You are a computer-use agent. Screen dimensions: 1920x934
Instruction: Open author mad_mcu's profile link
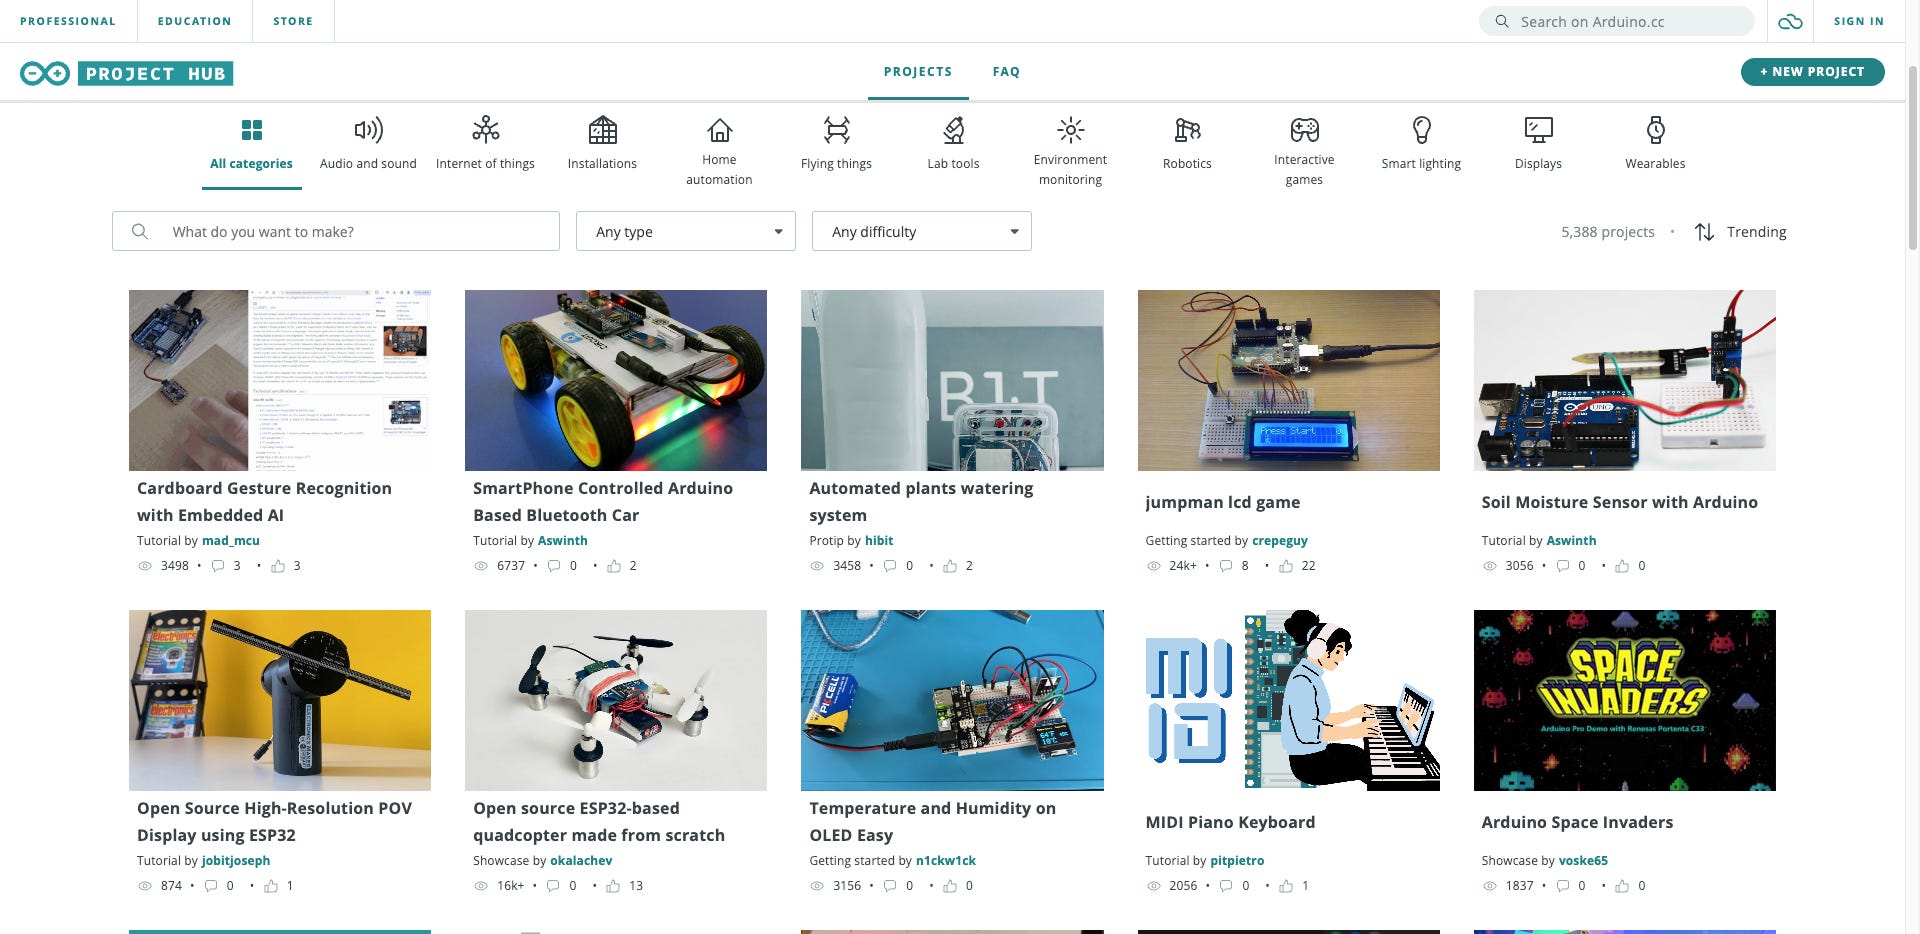coord(231,541)
